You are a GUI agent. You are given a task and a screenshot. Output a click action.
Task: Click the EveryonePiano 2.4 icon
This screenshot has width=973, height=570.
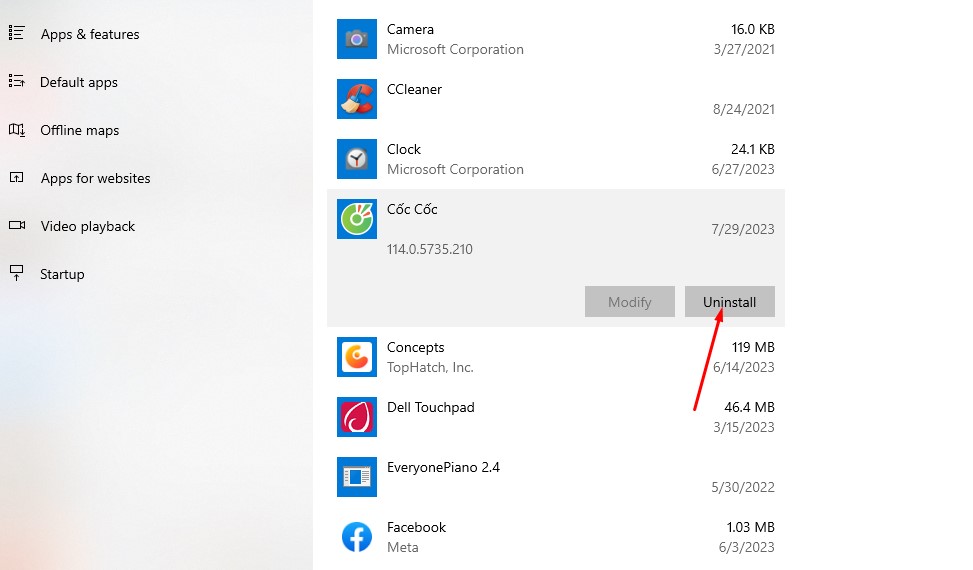(x=357, y=477)
